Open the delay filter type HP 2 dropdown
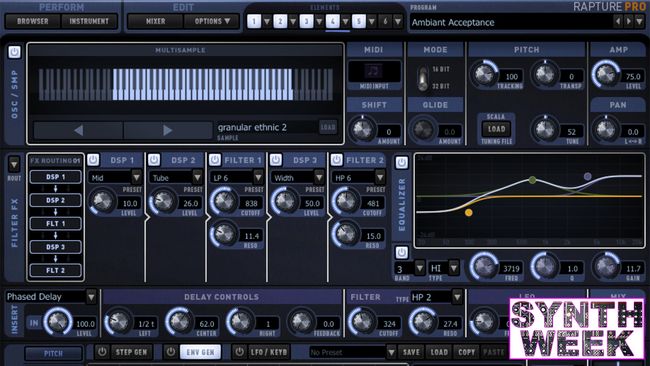 coord(457,297)
